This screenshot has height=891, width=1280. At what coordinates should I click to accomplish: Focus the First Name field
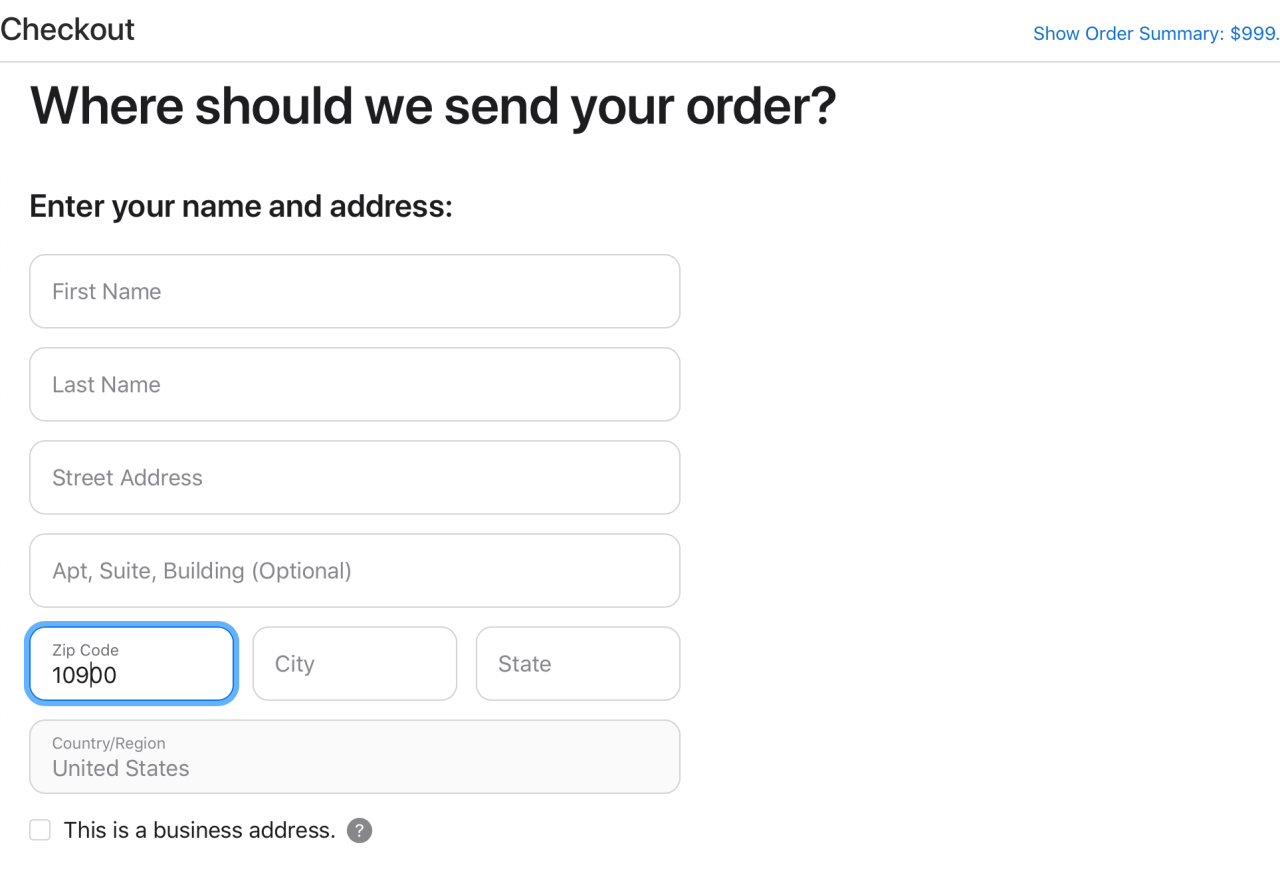coord(355,291)
